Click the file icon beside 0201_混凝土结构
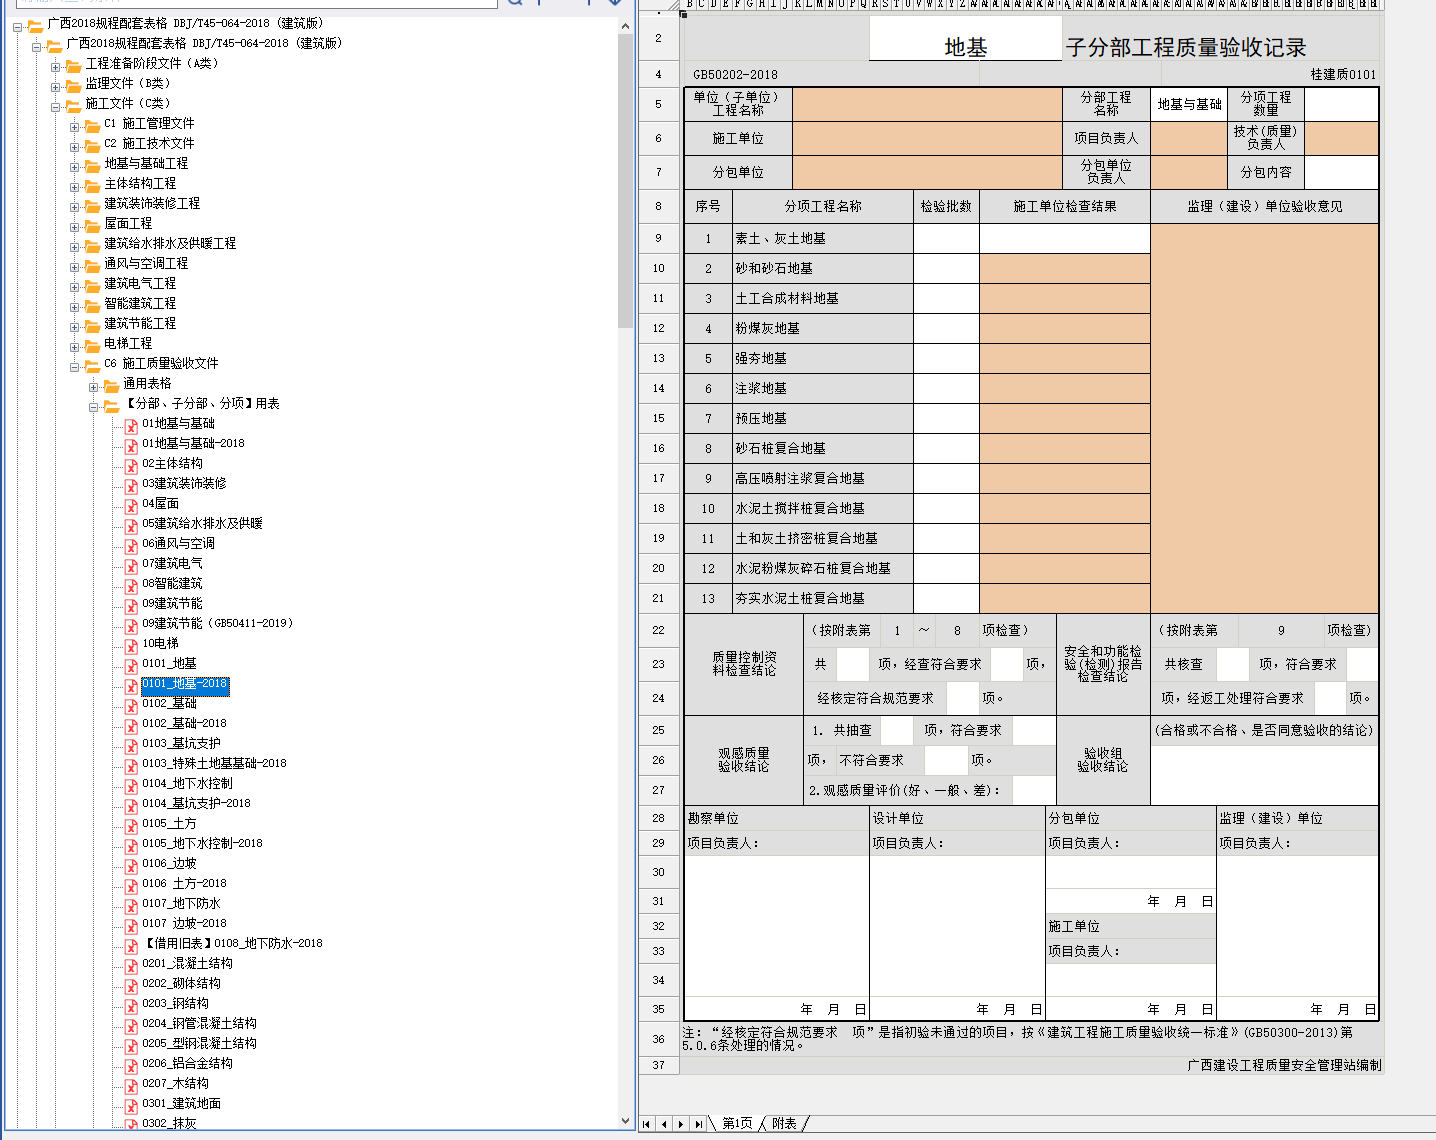The height and width of the screenshot is (1140, 1436). point(131,965)
